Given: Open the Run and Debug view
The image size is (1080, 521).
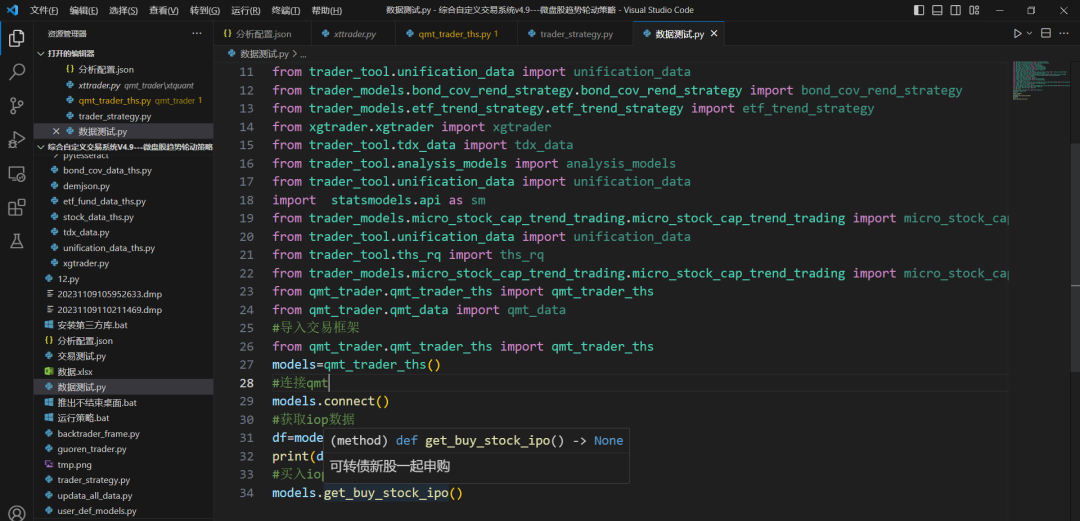Looking at the screenshot, I should [17, 139].
